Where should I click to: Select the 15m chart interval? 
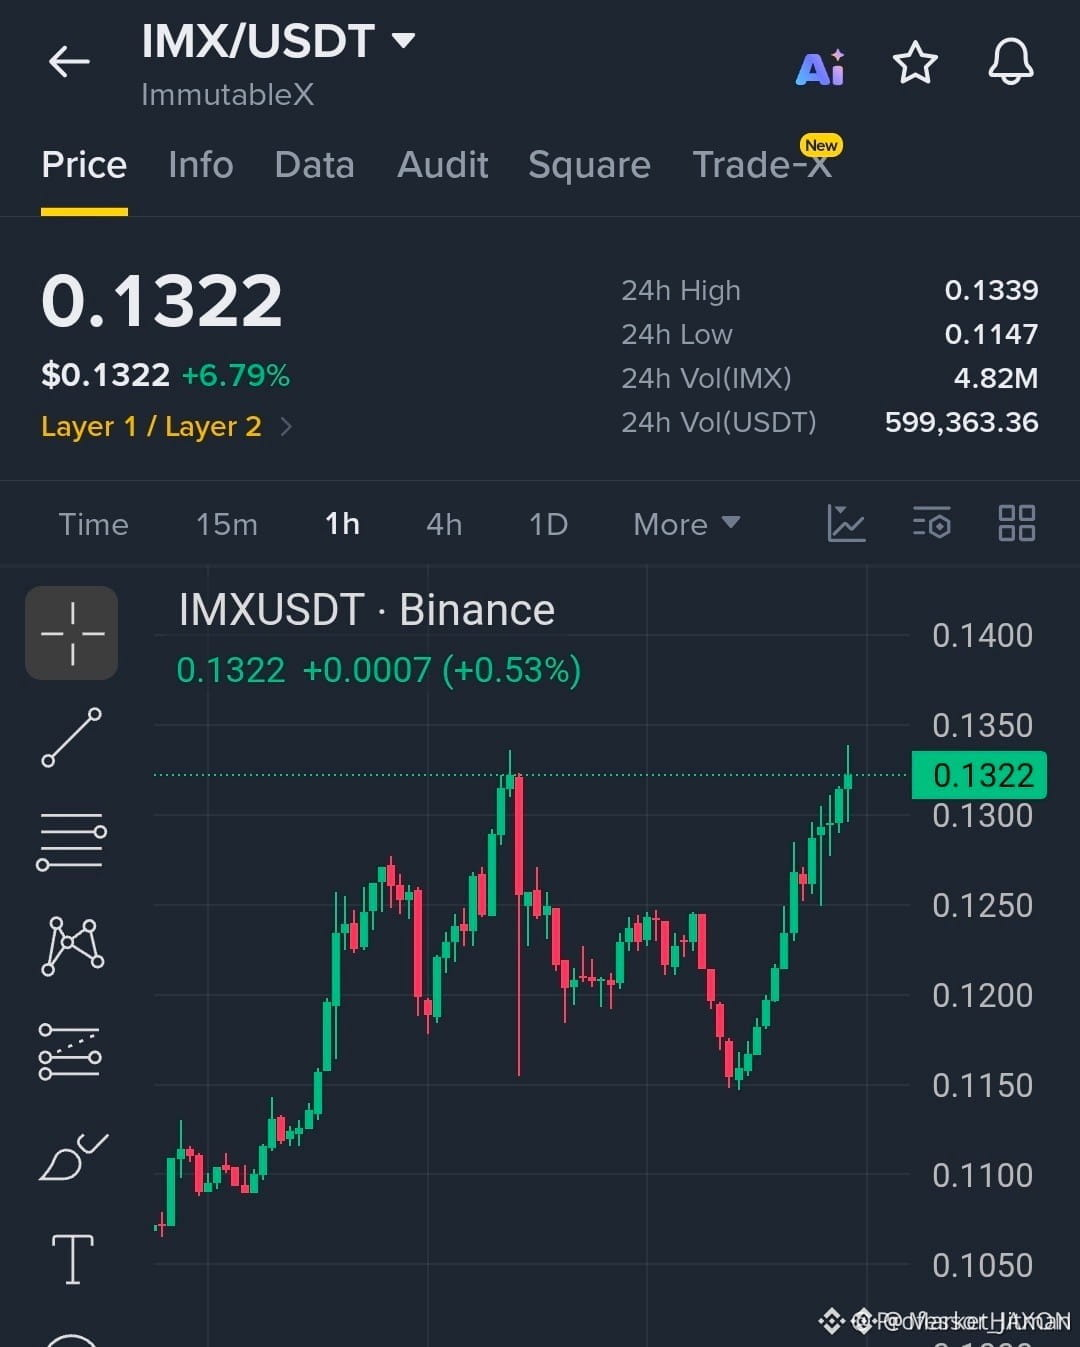click(227, 524)
